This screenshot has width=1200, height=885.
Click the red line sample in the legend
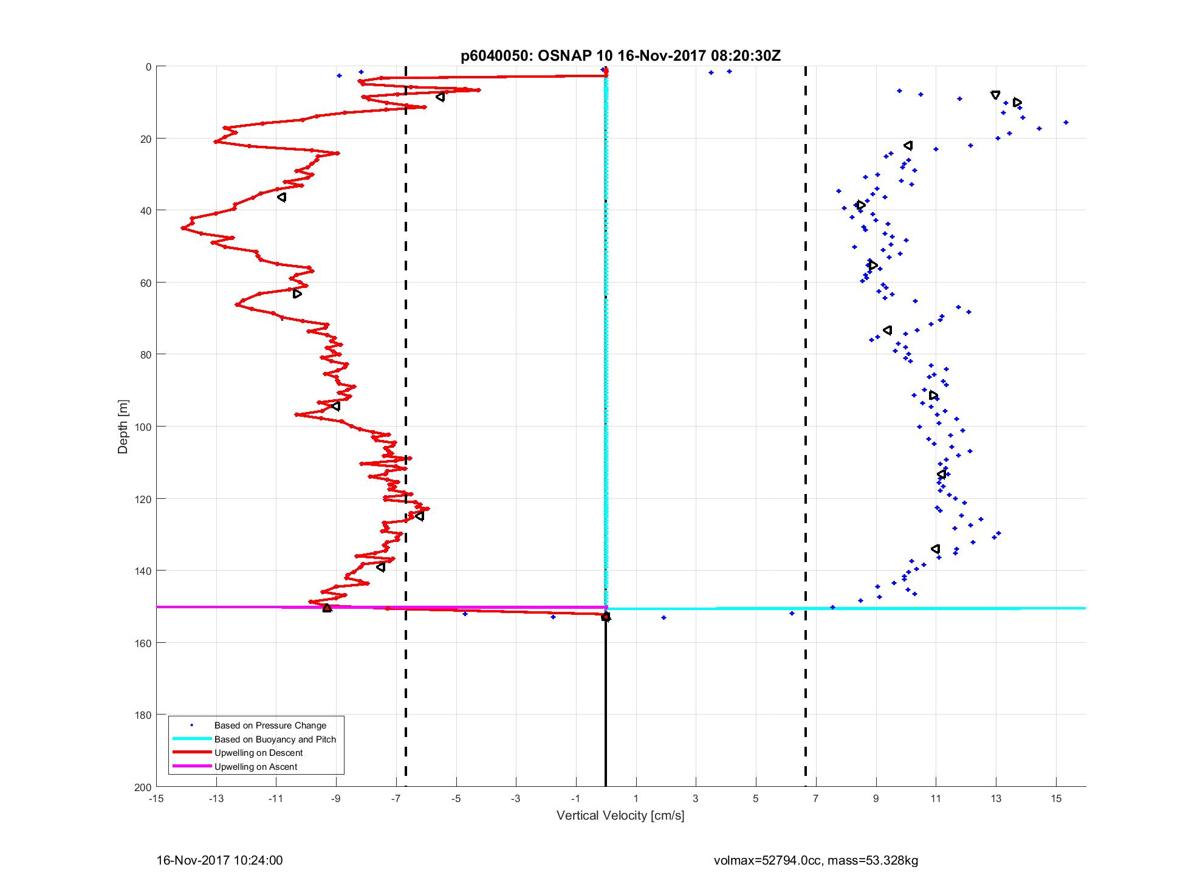190,752
